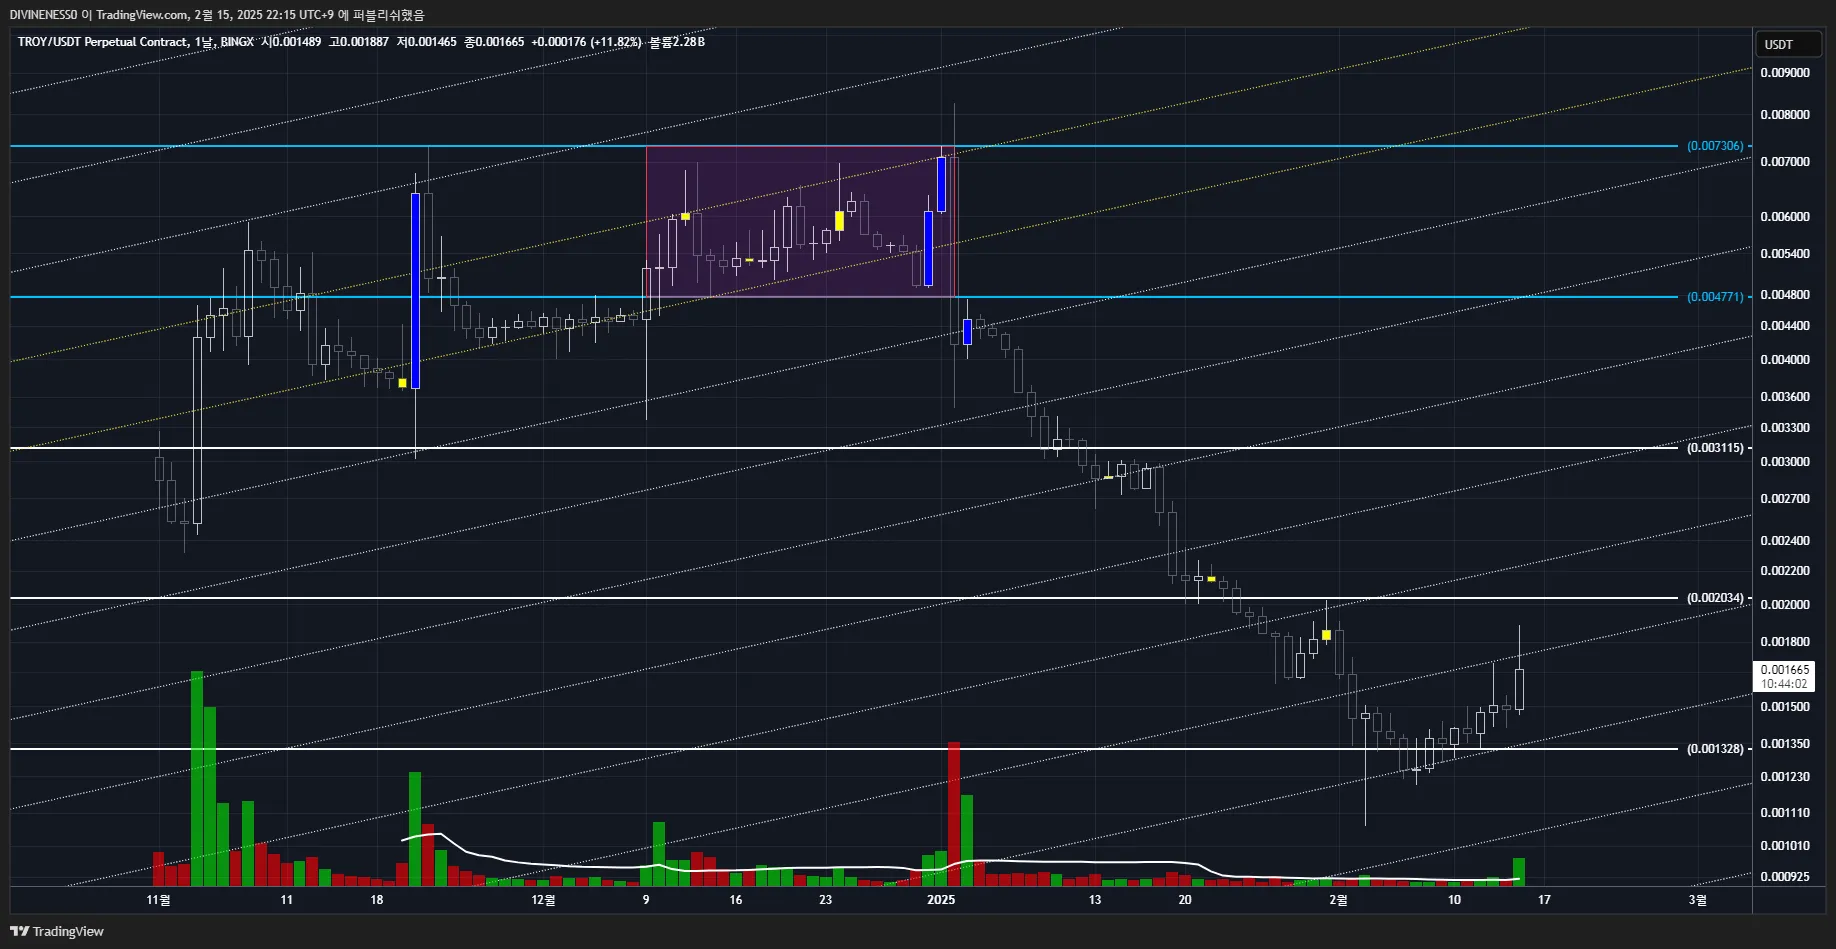Click the 0.000925 price axis label
The height and width of the screenshot is (949, 1836).
(1785, 877)
